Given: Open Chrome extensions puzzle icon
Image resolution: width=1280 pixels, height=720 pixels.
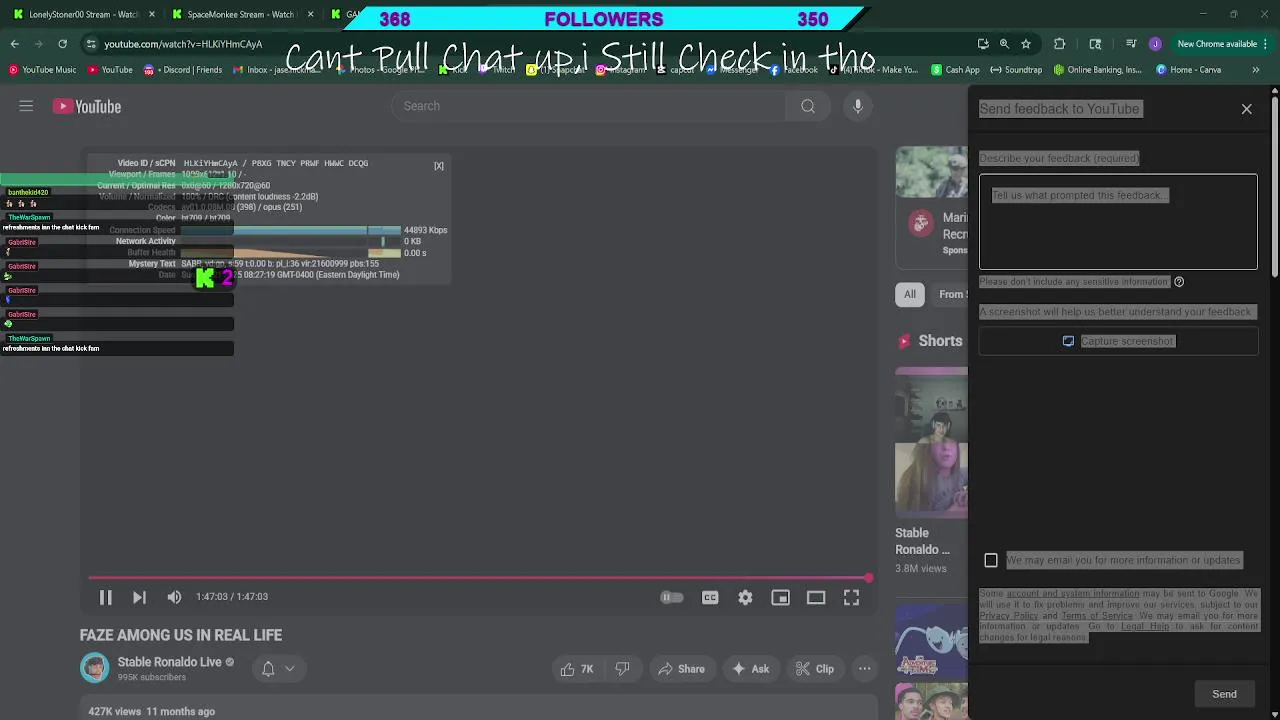Looking at the screenshot, I should (1060, 44).
